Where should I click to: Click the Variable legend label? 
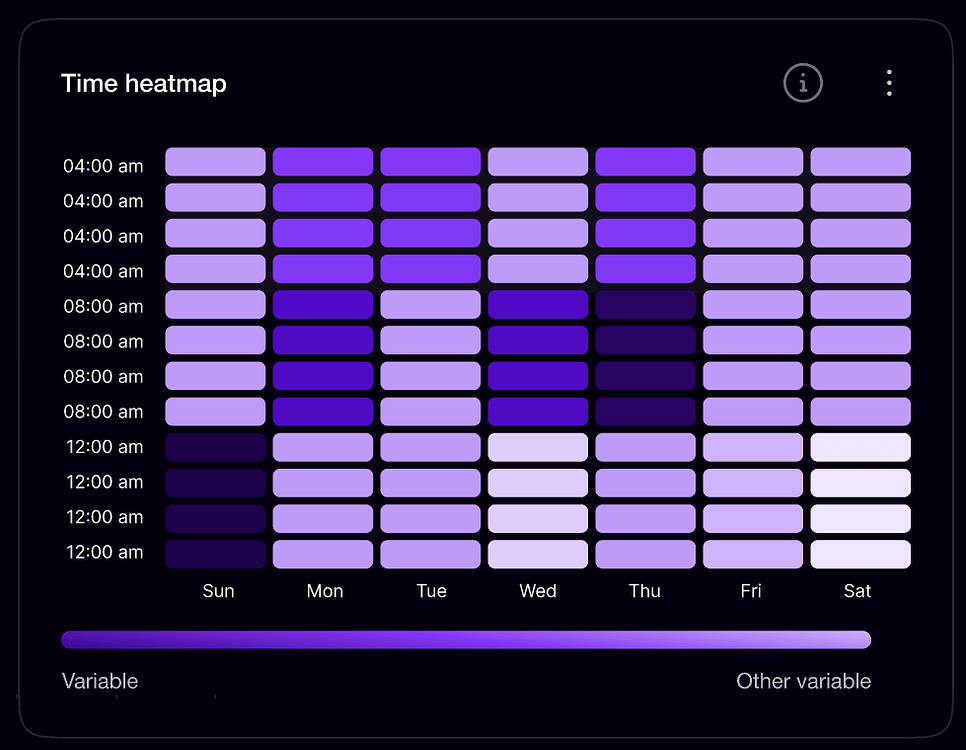coord(99,681)
